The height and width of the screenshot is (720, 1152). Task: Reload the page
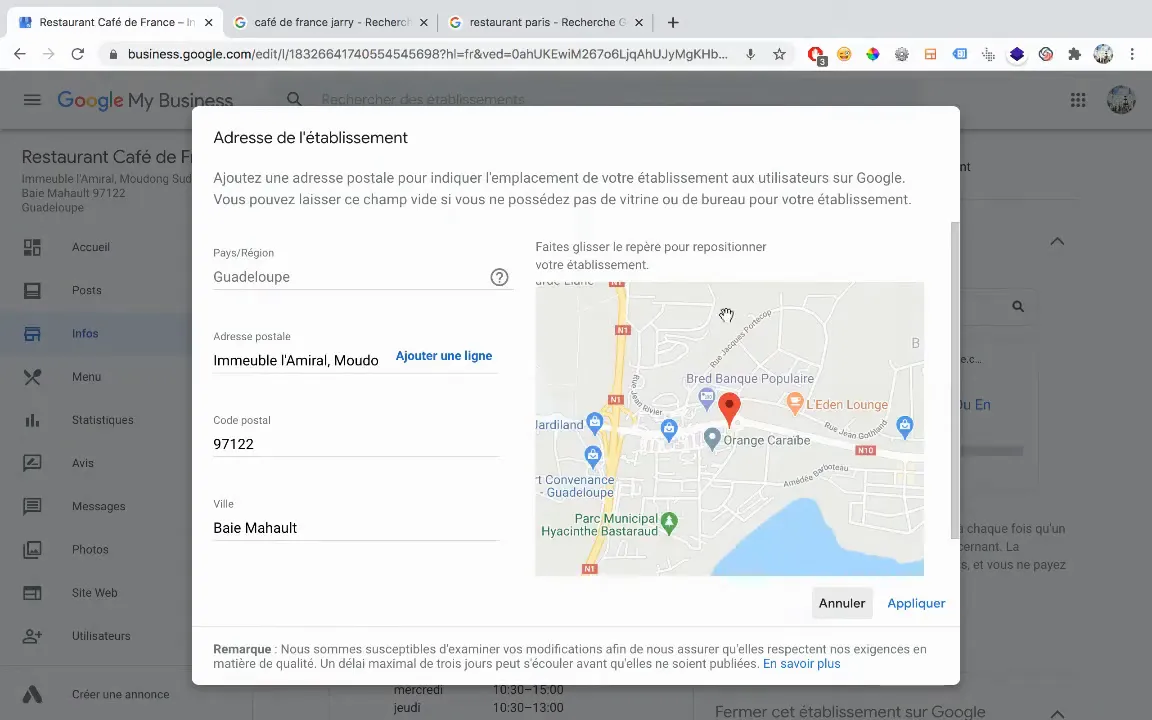[77, 54]
